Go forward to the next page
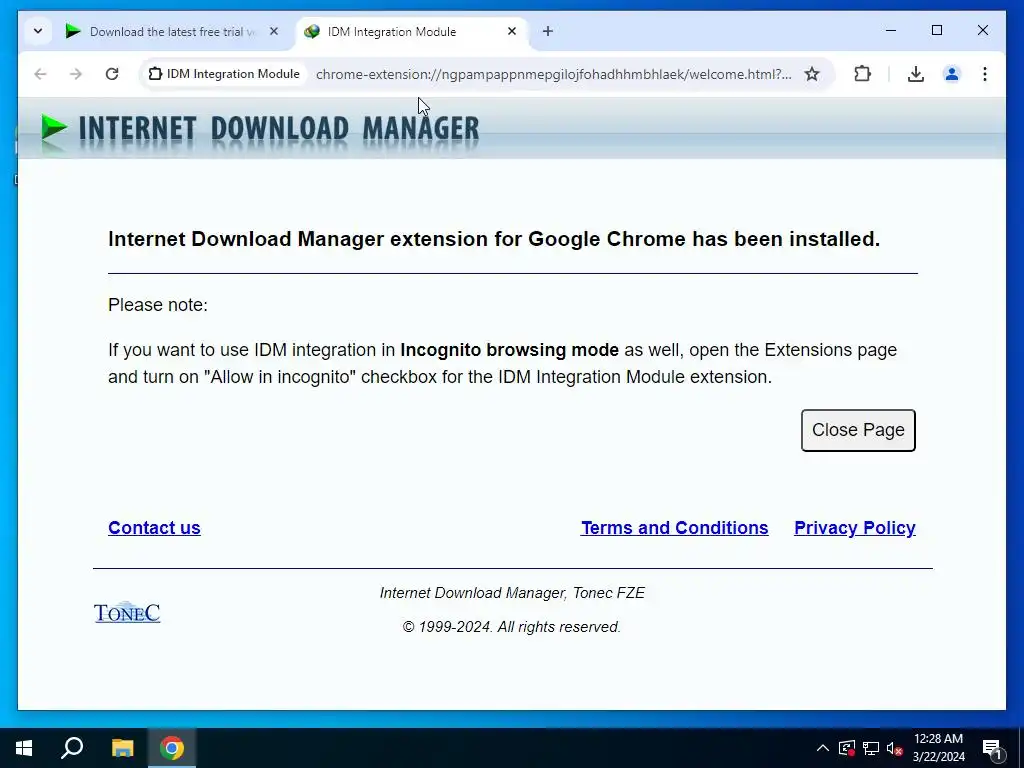The height and width of the screenshot is (768, 1024). pyautogui.click(x=76, y=74)
